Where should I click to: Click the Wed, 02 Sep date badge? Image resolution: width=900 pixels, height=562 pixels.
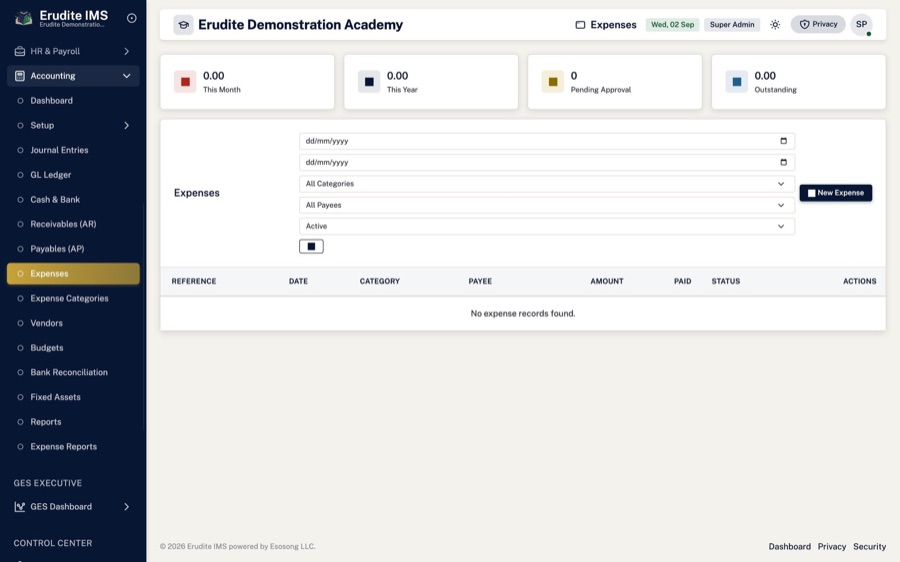point(672,25)
